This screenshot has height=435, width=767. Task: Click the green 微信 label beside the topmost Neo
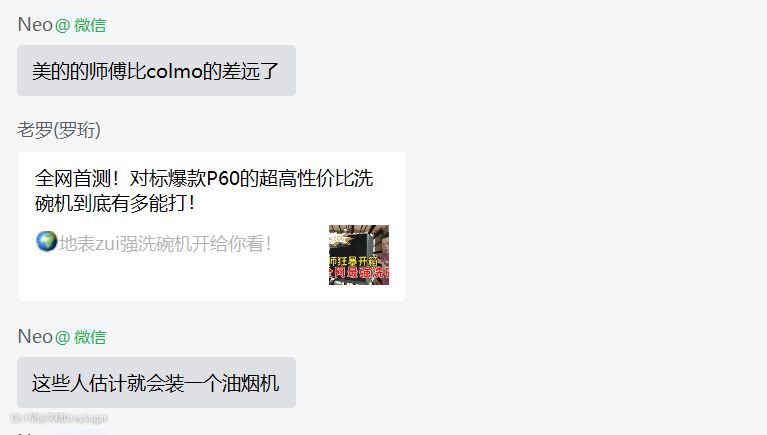[x=90, y=25]
